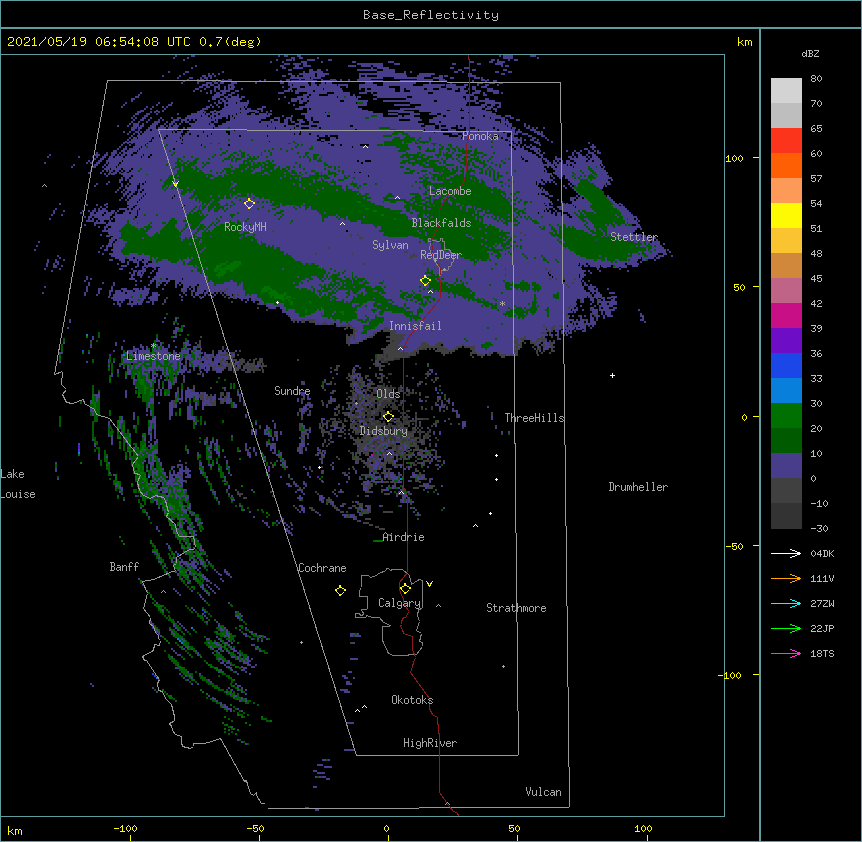This screenshot has width=862, height=842.
Task: Click the RockyMH label
Action: point(245,227)
